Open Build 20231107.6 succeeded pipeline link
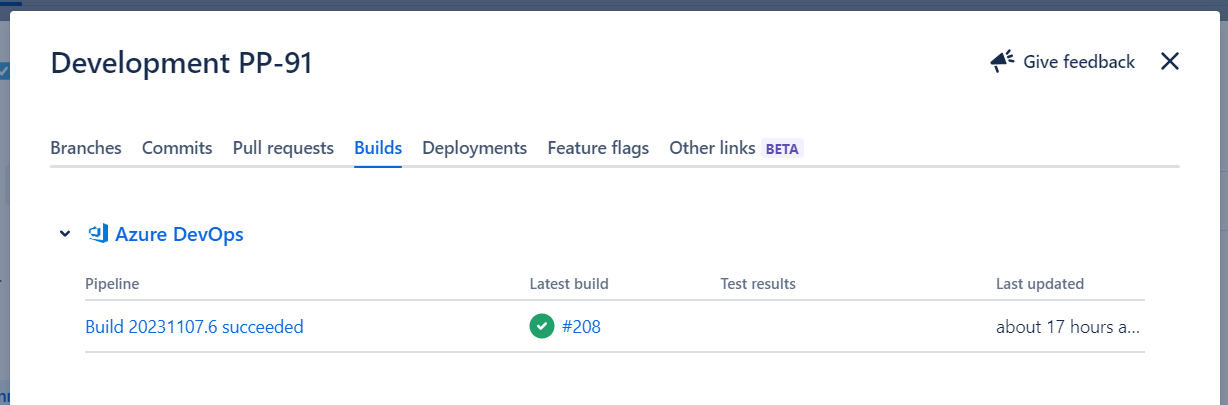 (194, 326)
